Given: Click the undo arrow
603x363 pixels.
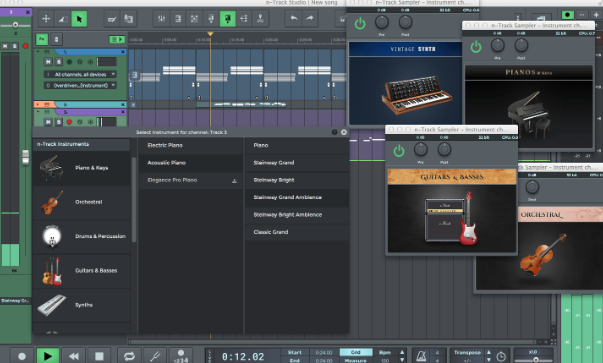Looking at the screenshot, I should click(294, 18).
